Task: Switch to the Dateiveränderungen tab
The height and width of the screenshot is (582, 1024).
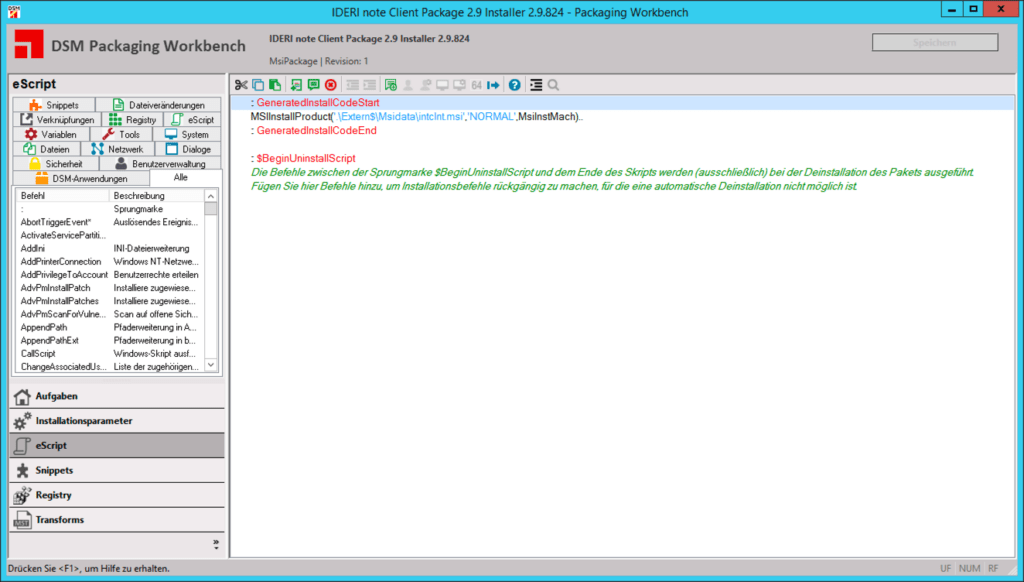Action: pyautogui.click(x=158, y=105)
